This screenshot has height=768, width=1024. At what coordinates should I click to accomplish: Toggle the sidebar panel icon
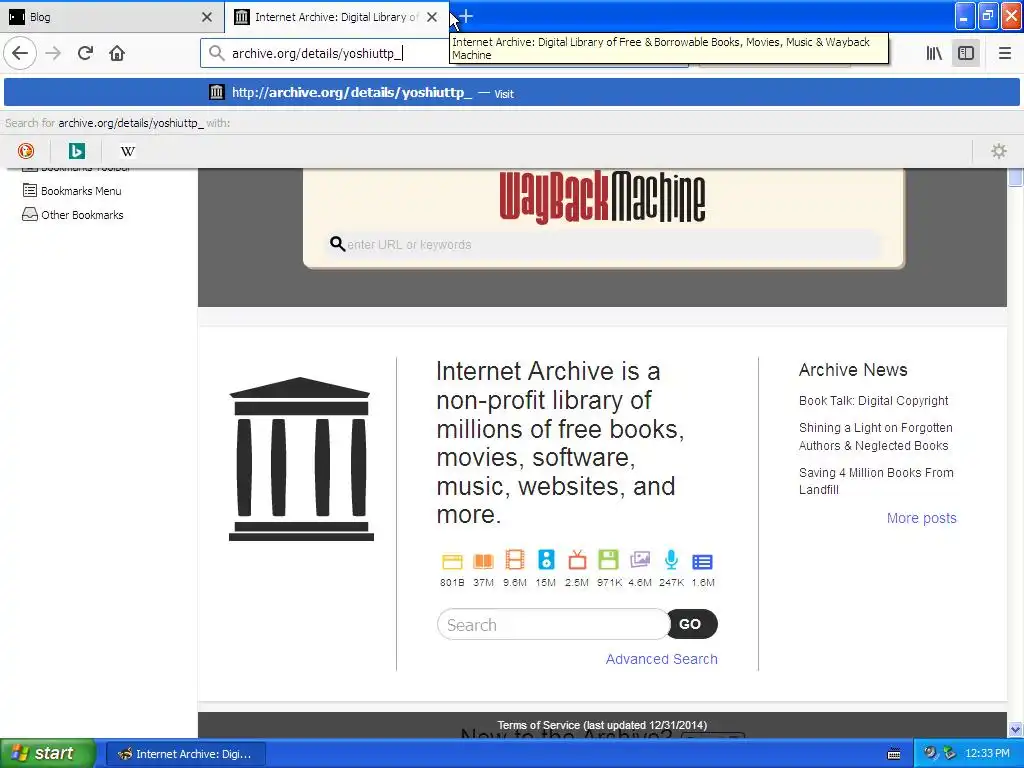(x=966, y=53)
